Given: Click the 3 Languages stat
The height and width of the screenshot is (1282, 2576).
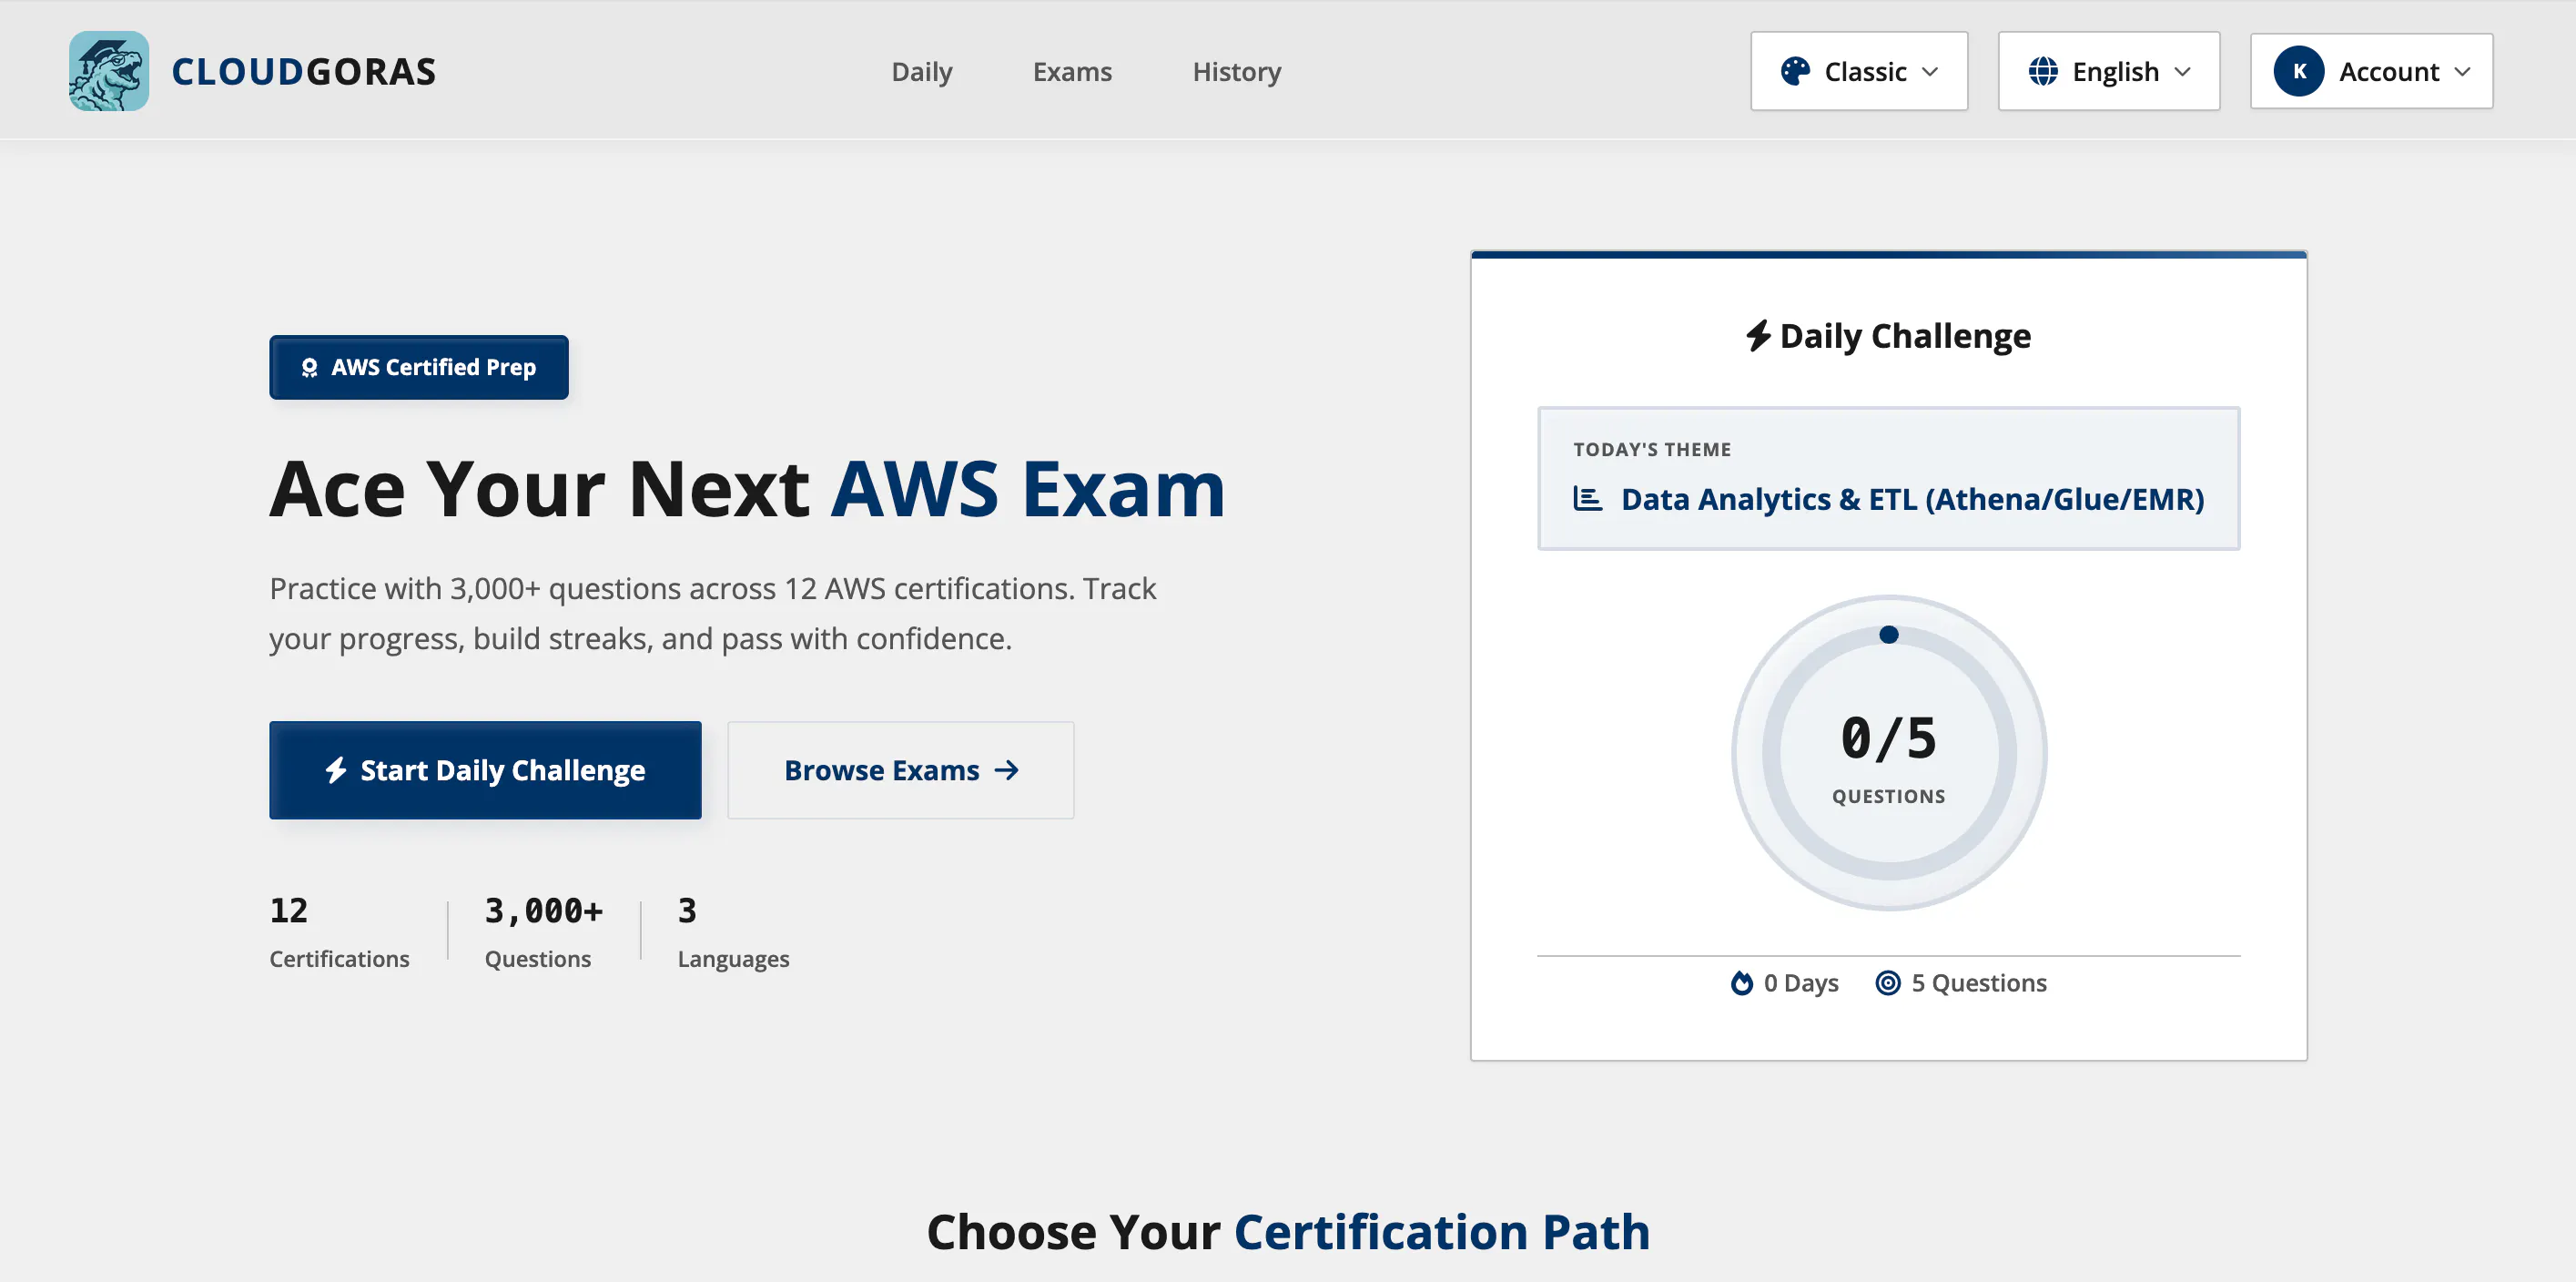Looking at the screenshot, I should point(733,932).
